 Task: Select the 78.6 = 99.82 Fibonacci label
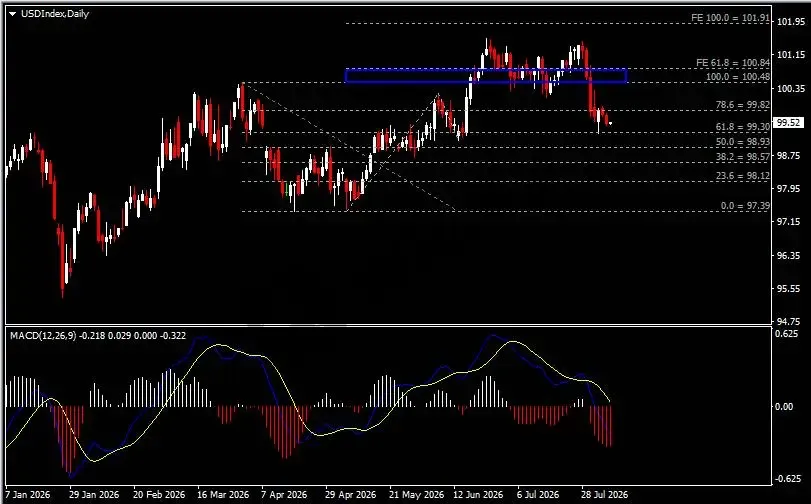tap(743, 105)
